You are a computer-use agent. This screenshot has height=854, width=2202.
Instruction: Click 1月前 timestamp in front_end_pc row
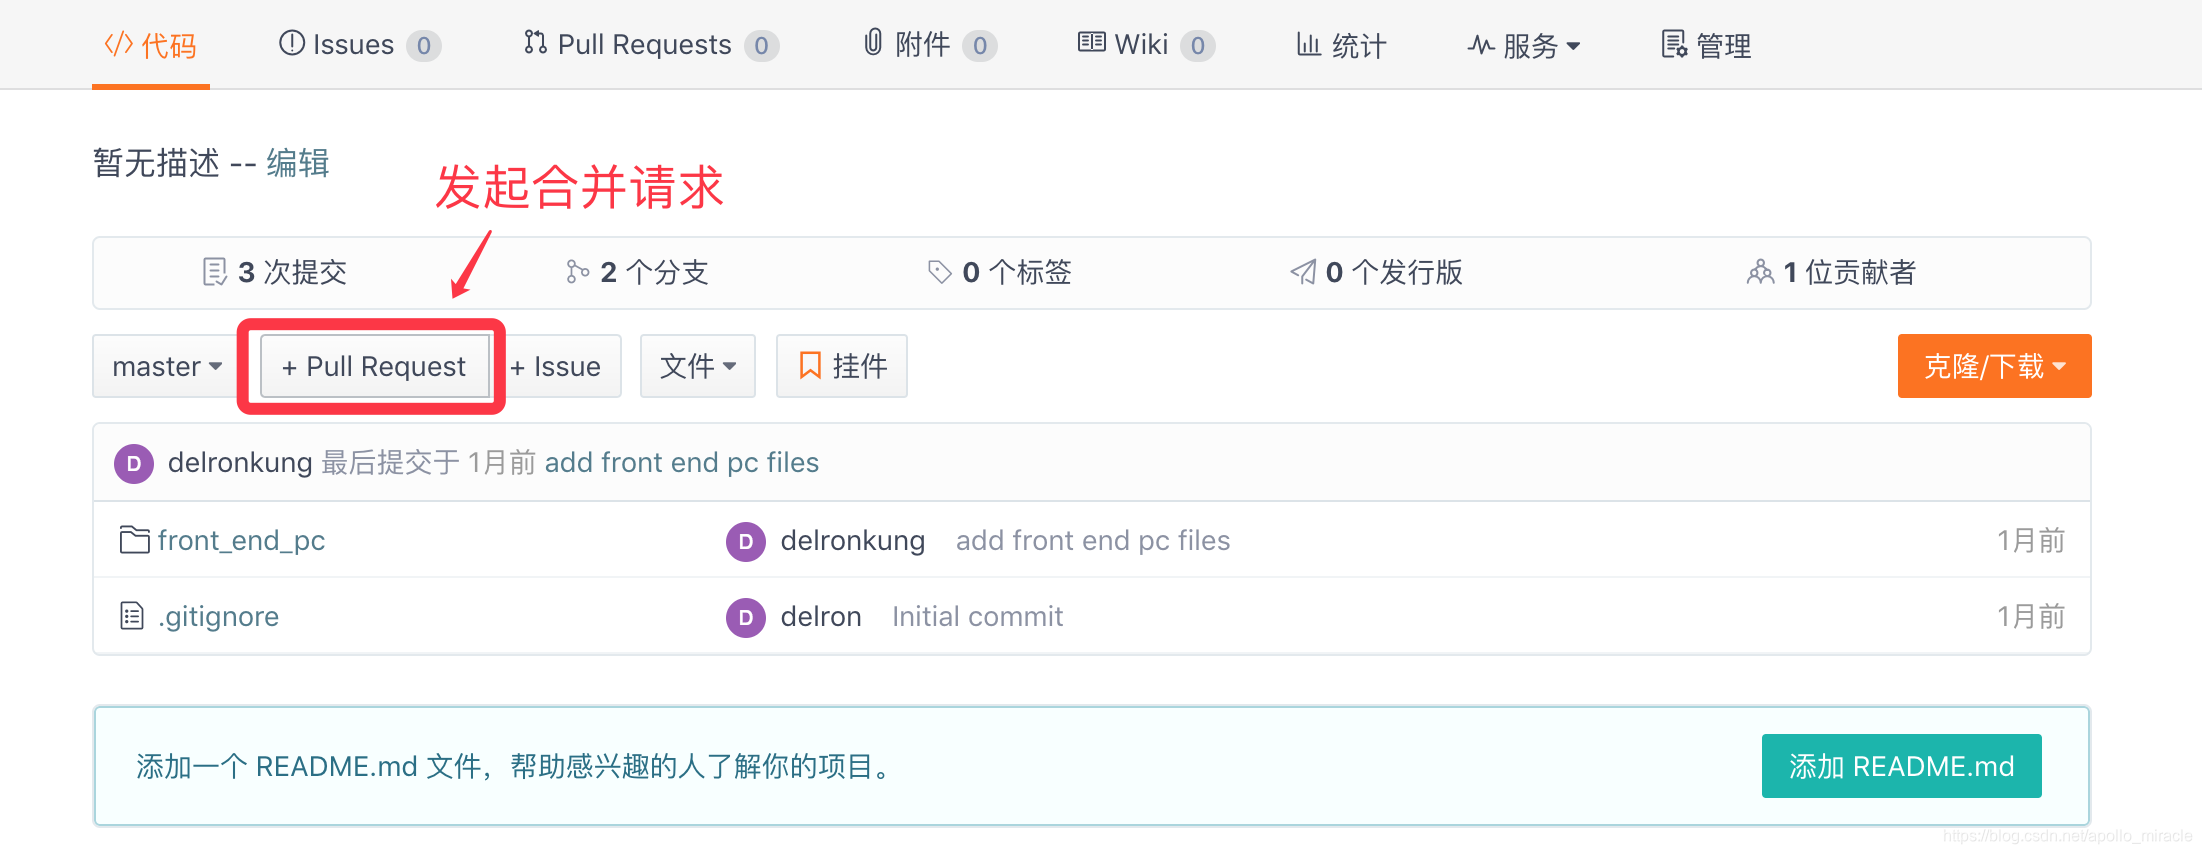(2031, 540)
